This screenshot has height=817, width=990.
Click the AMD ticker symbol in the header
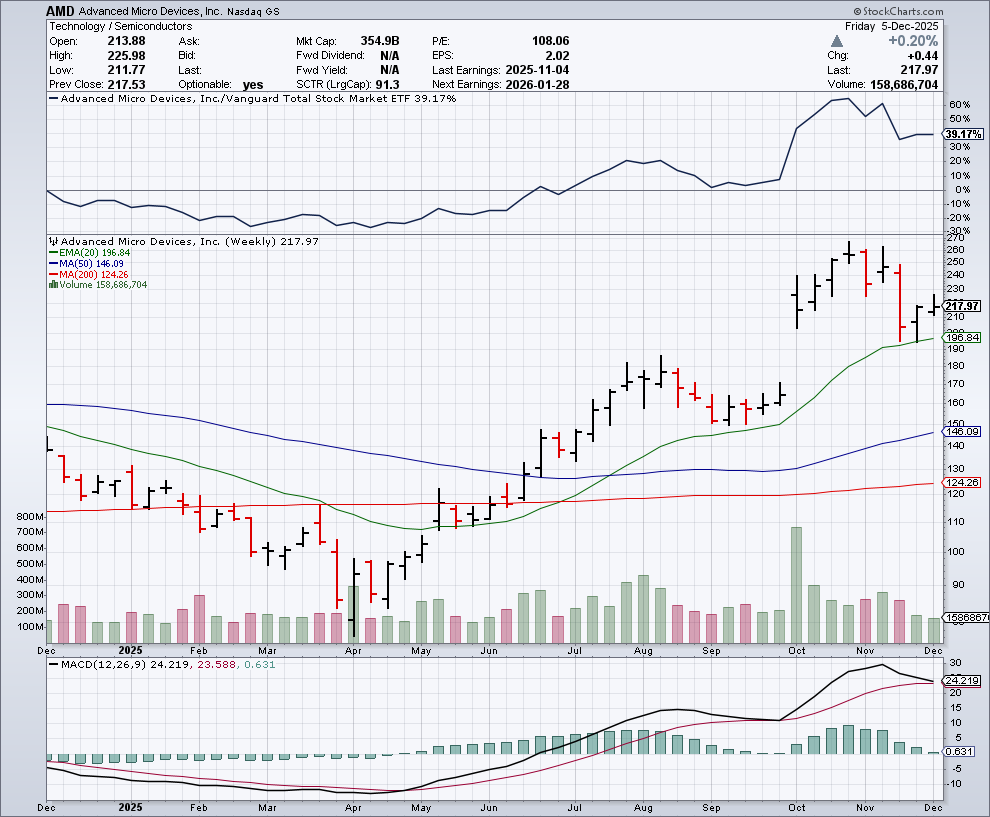coord(59,10)
